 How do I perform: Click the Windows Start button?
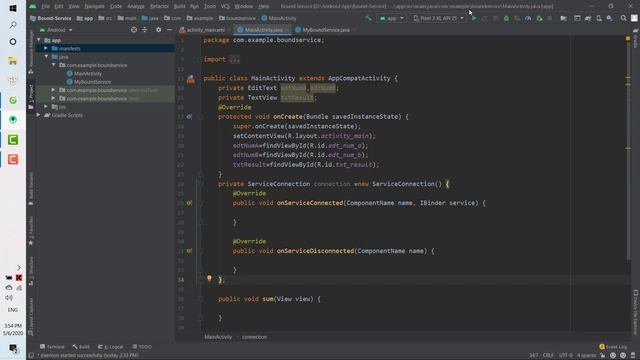[13, 8]
